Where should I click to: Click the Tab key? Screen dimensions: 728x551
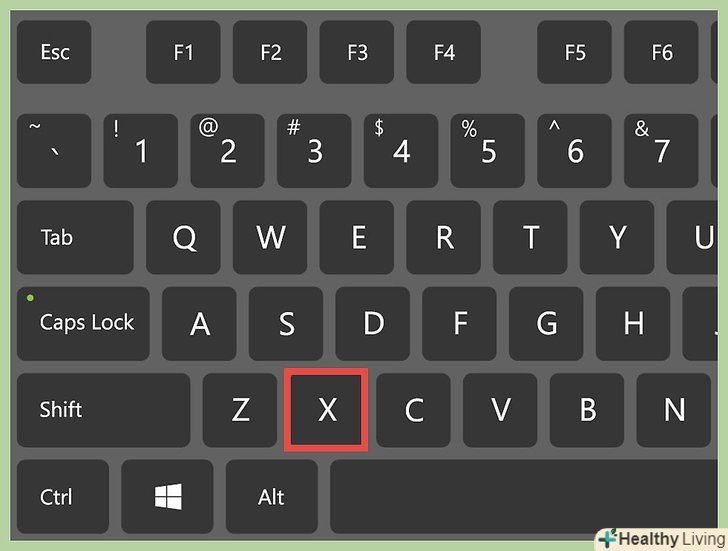(75, 237)
